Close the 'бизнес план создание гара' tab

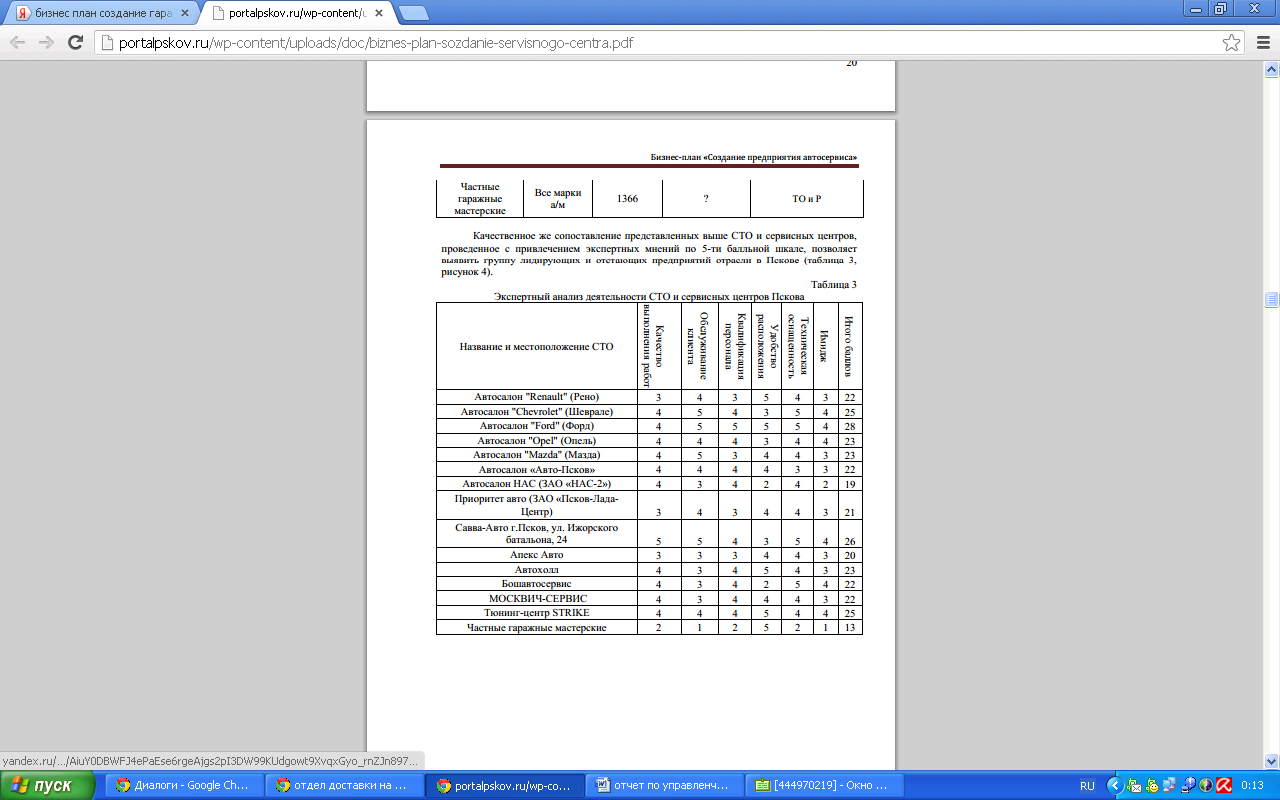click(184, 14)
